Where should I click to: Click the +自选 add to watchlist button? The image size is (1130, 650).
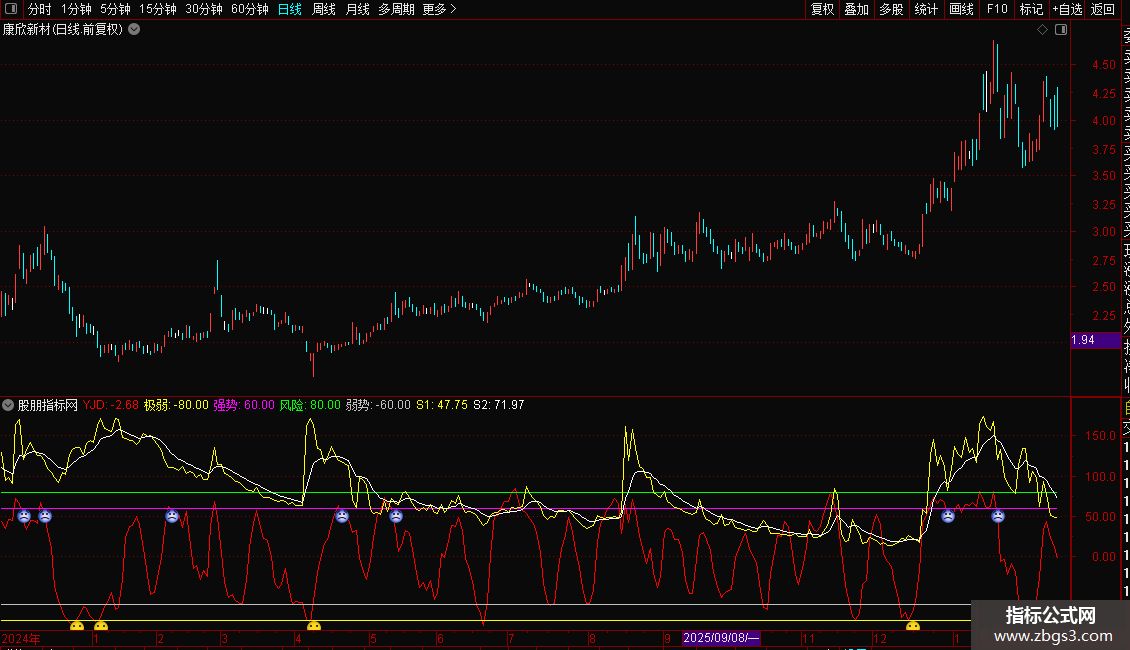pos(1066,10)
